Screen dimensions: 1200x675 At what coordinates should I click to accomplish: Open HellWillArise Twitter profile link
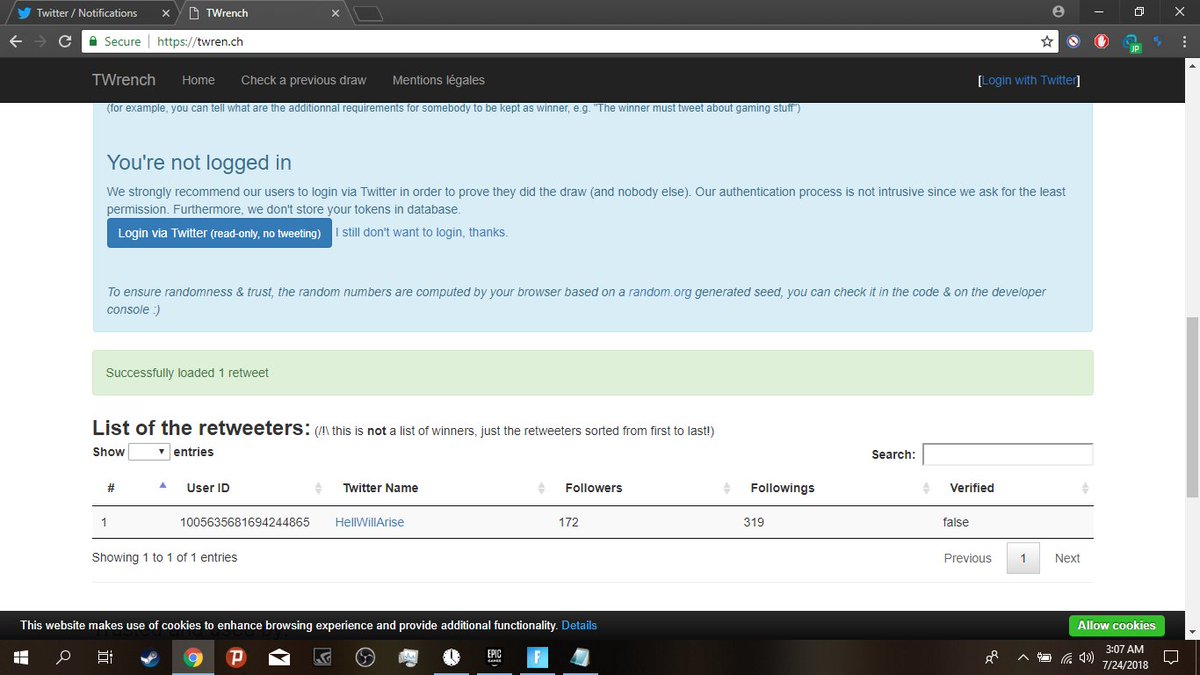coord(369,522)
